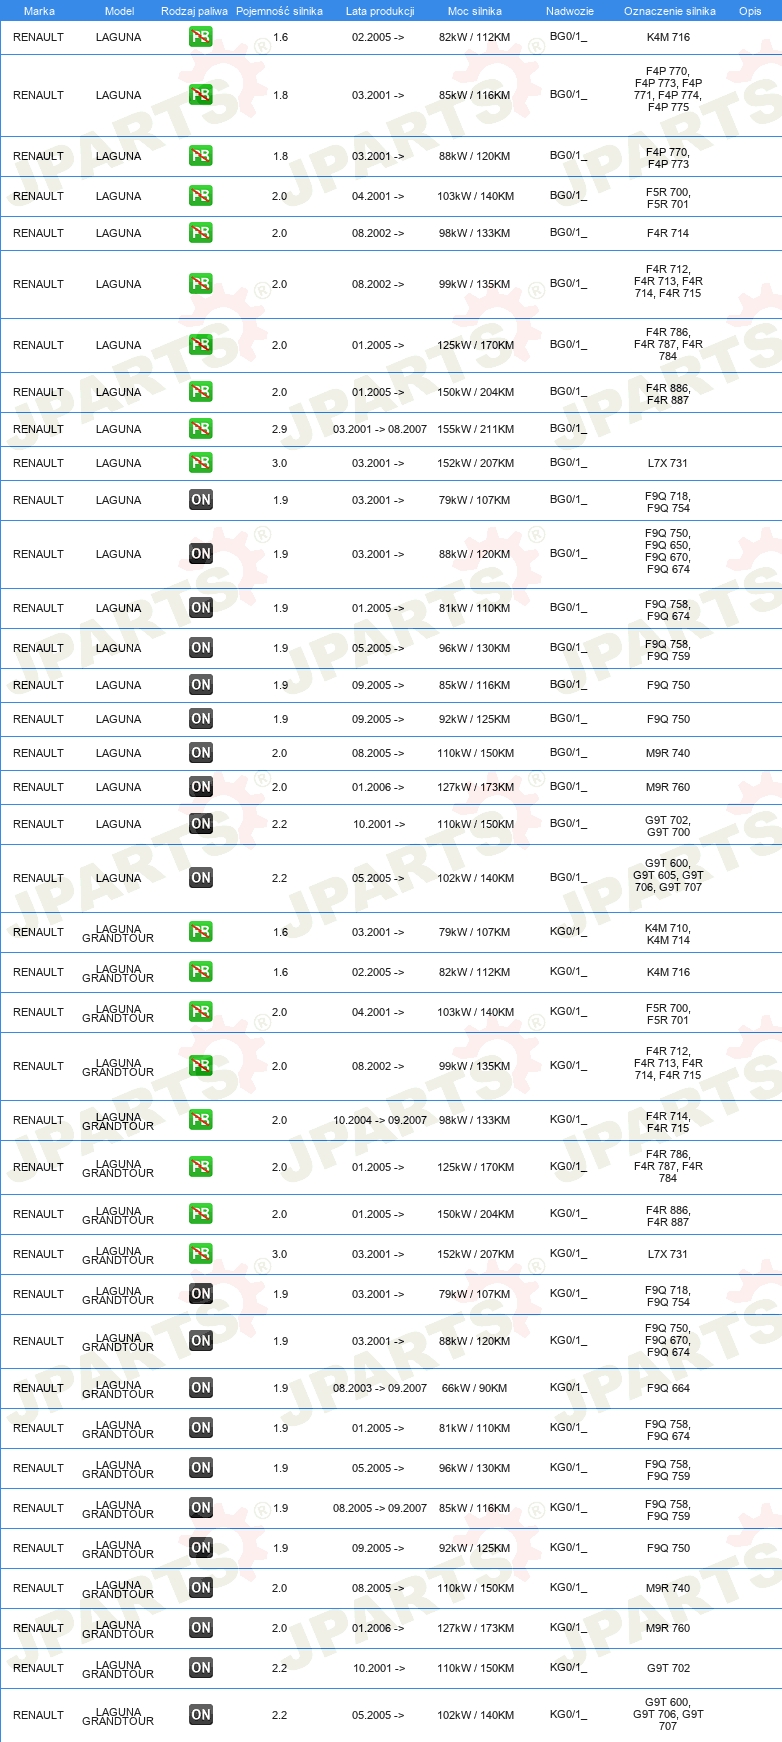Select ON icon in BG0/1_ 81kW / 110KM row
This screenshot has height=1742, width=782.
pyautogui.click(x=201, y=608)
